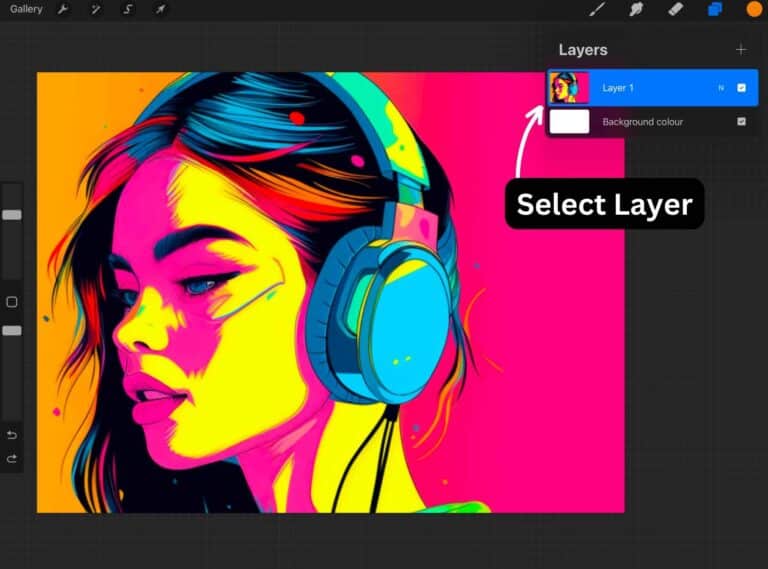The height and width of the screenshot is (569, 768).
Task: Hide Layer 1 using its checkbox
Action: (x=741, y=88)
